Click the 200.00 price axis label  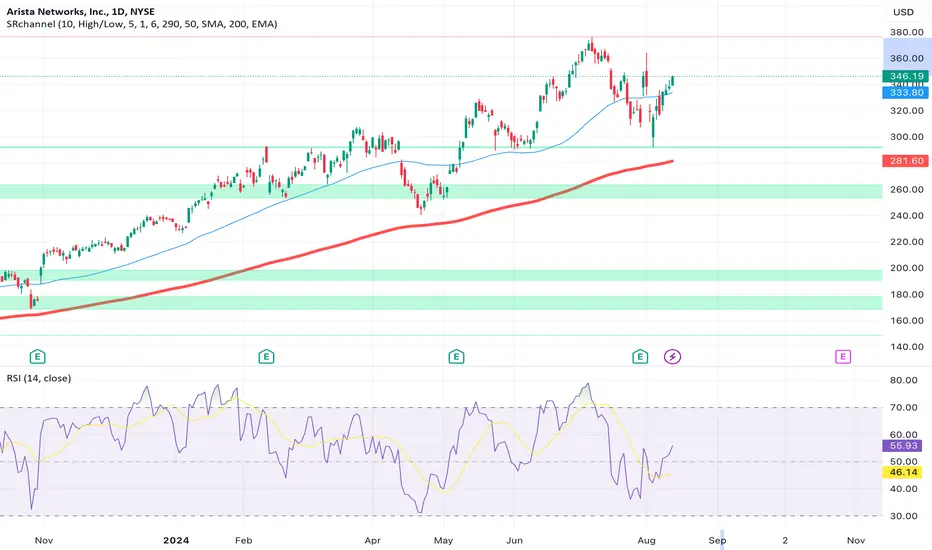[906, 268]
